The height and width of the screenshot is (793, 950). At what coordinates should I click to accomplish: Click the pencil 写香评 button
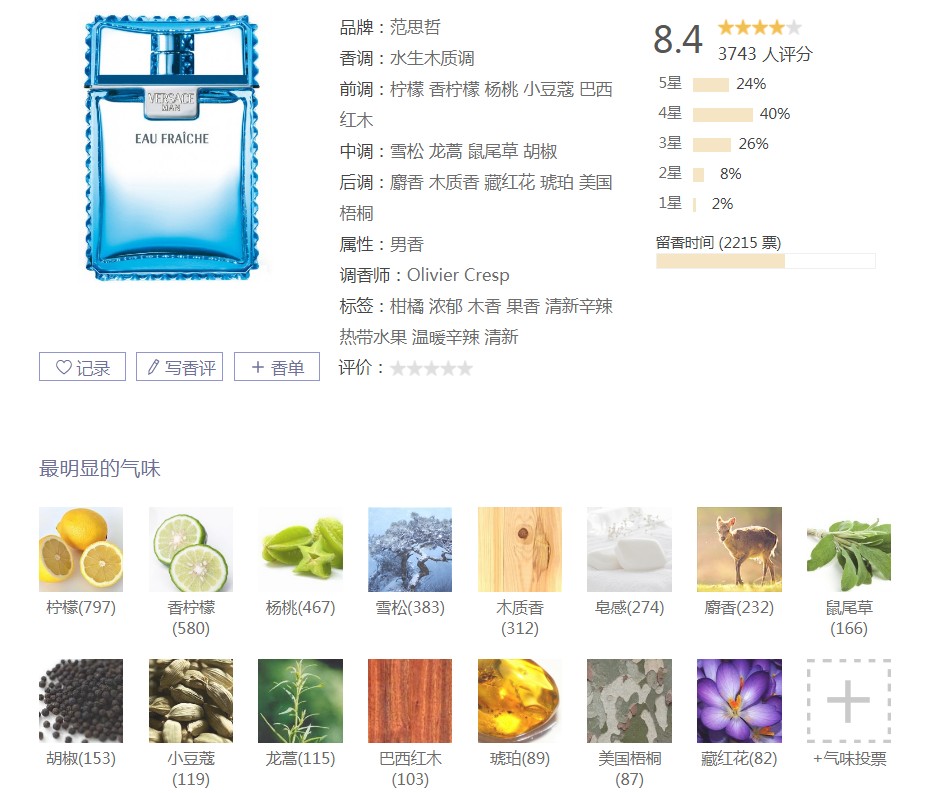(x=180, y=367)
